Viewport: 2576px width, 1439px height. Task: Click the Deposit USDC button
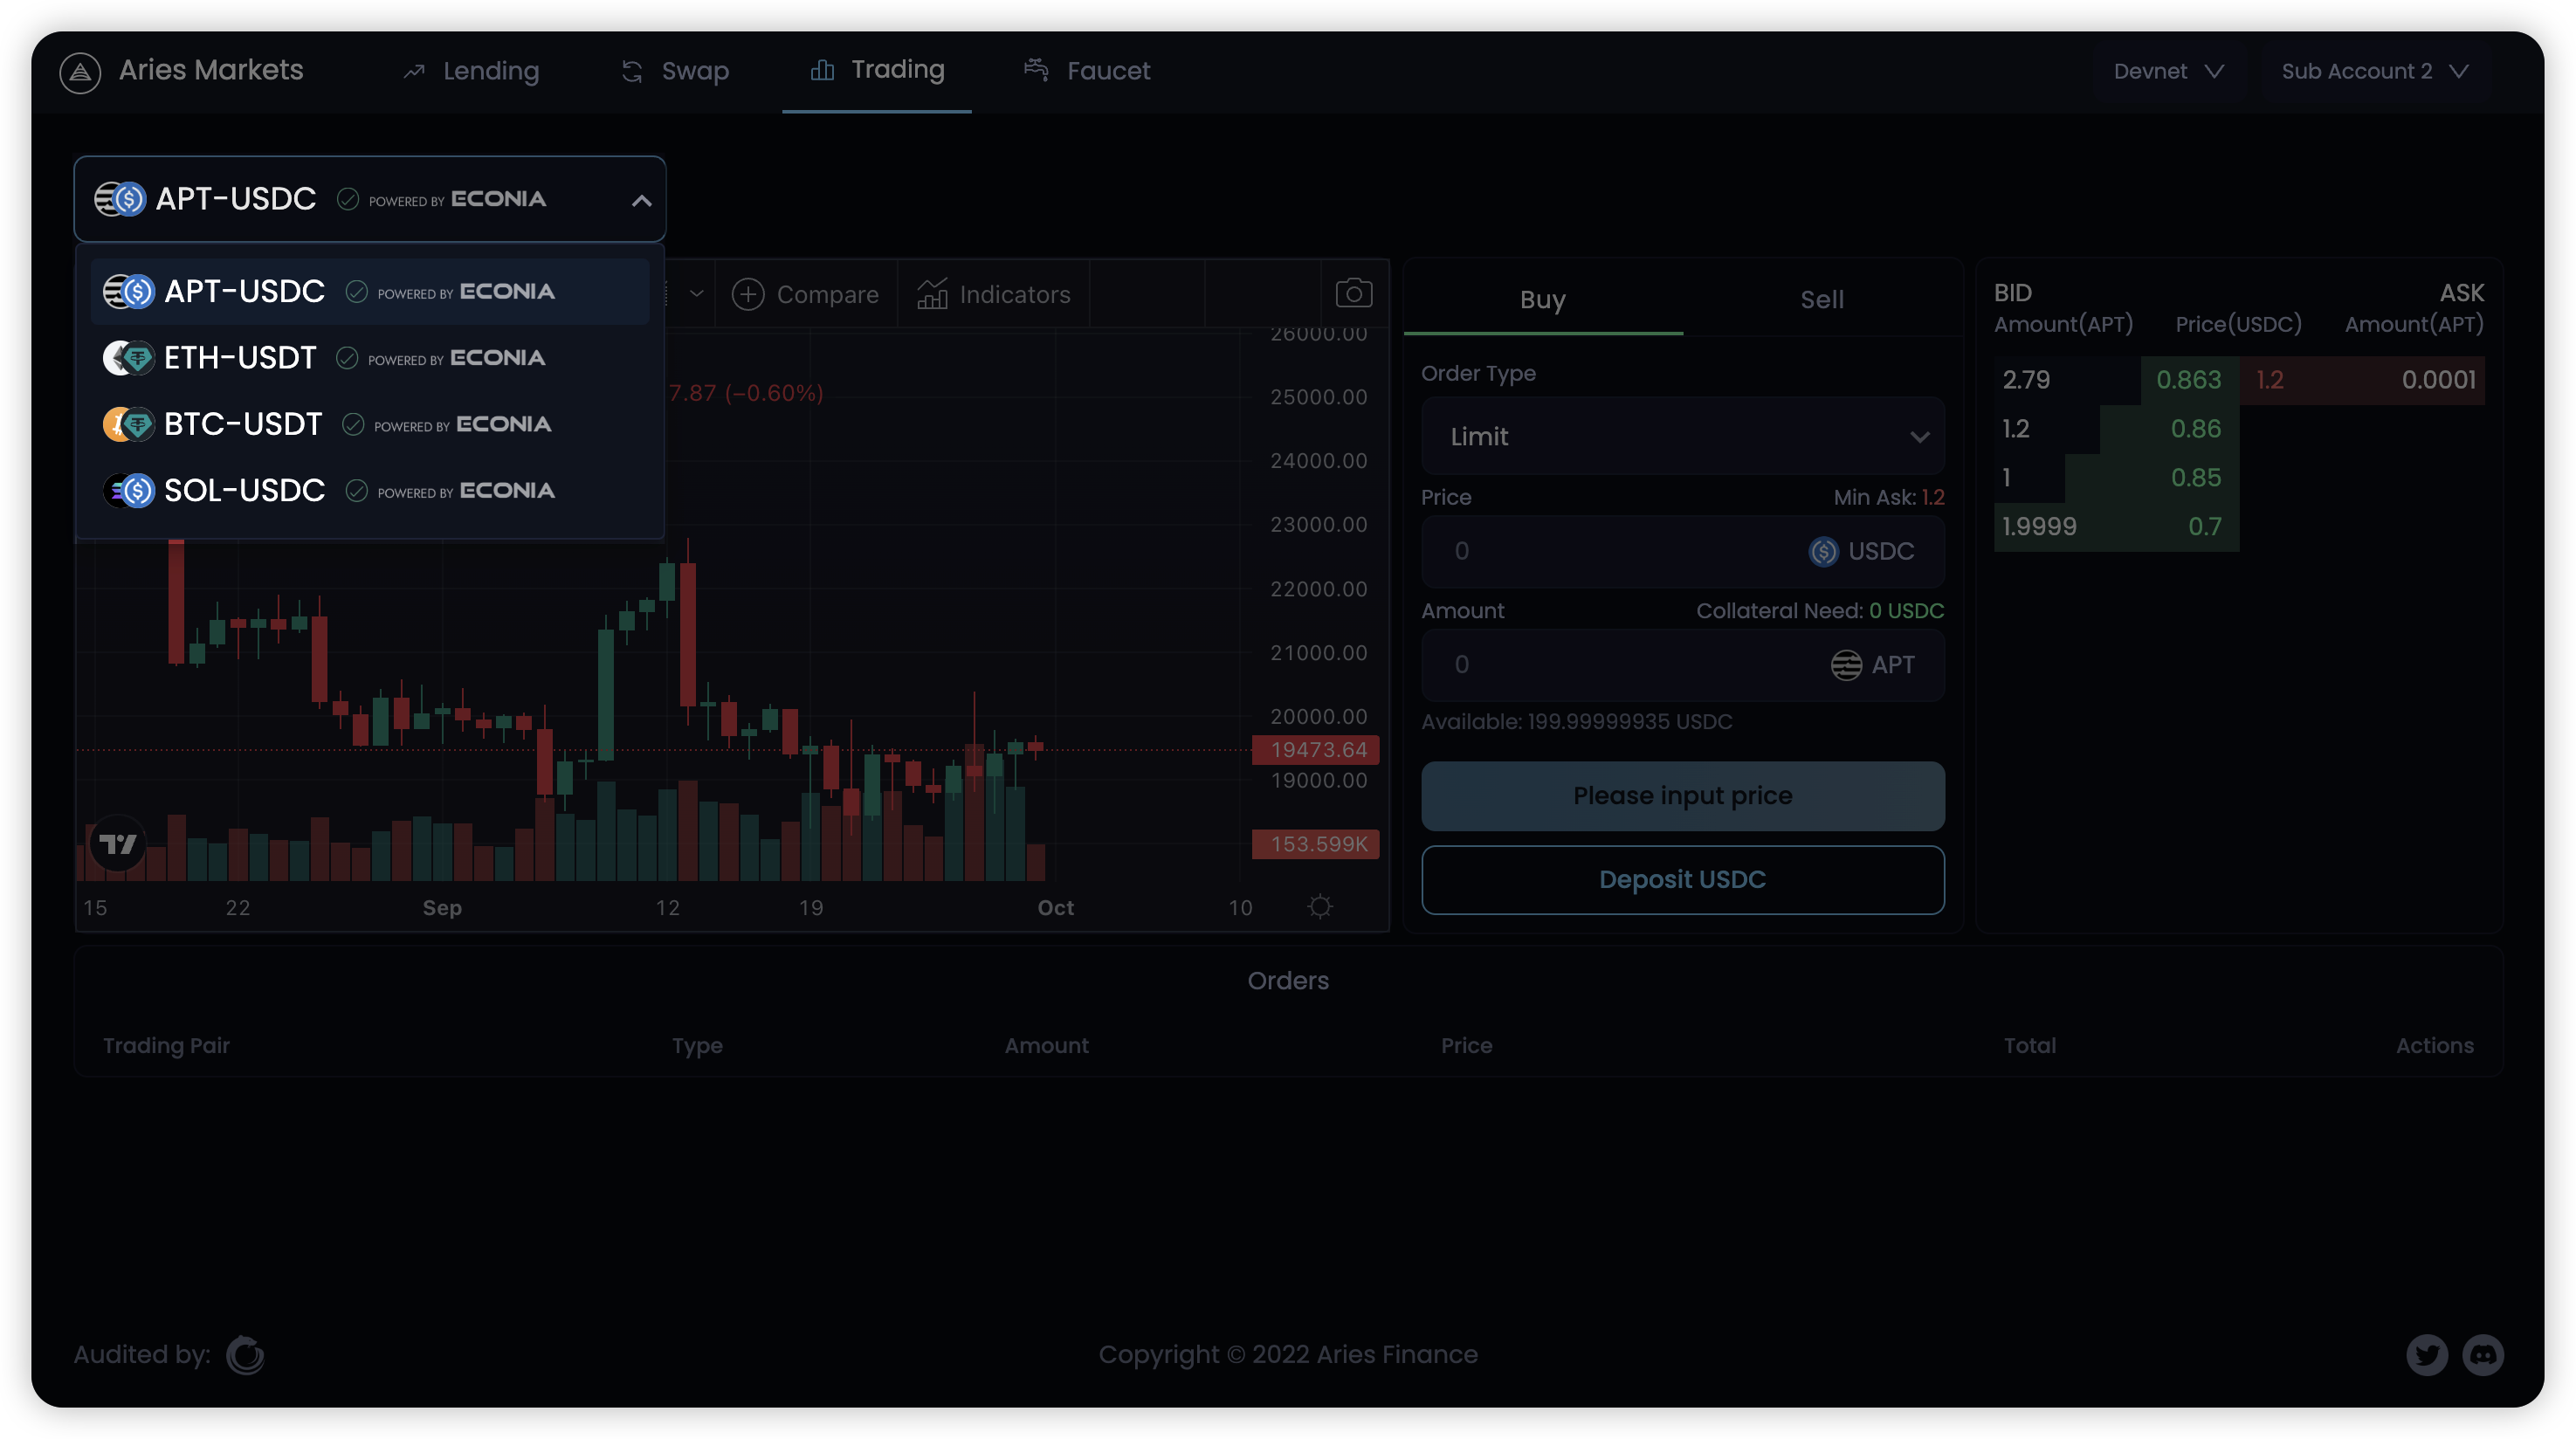(x=1683, y=880)
